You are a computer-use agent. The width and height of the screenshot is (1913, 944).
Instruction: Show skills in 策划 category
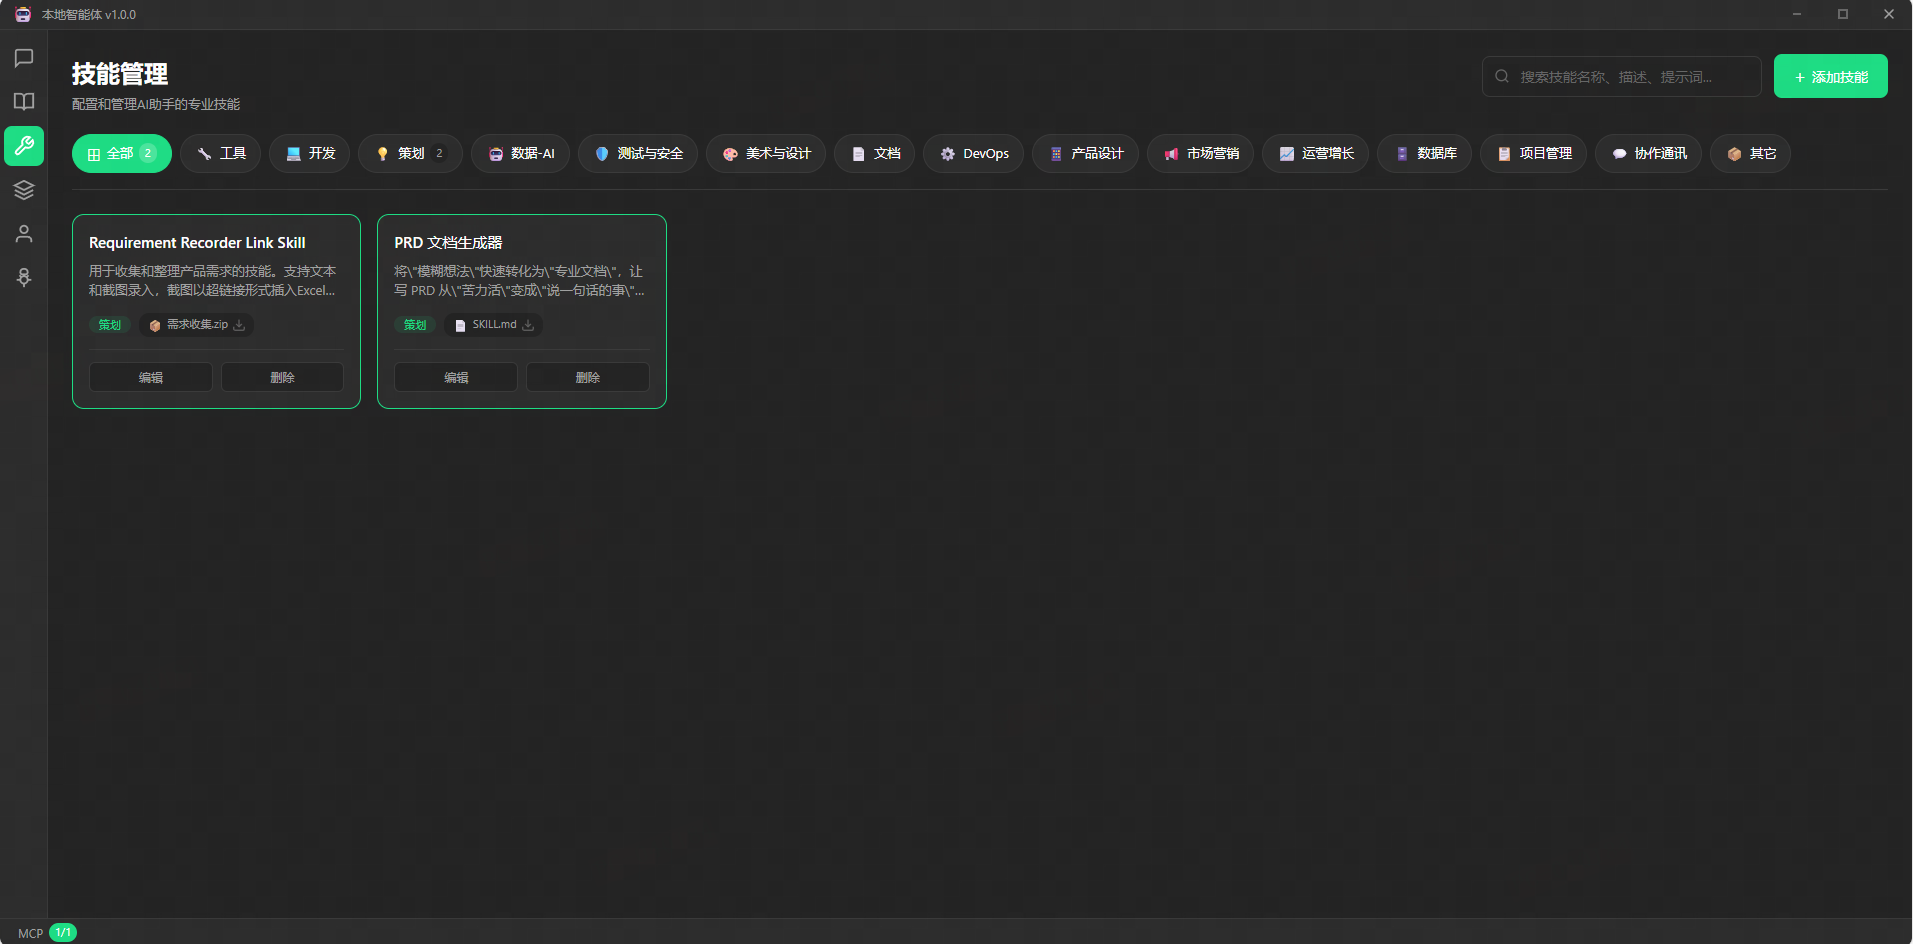[410, 154]
